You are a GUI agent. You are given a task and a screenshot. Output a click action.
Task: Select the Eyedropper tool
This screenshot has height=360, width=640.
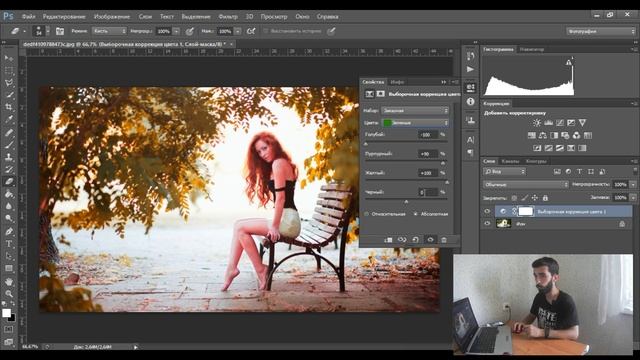(x=9, y=120)
